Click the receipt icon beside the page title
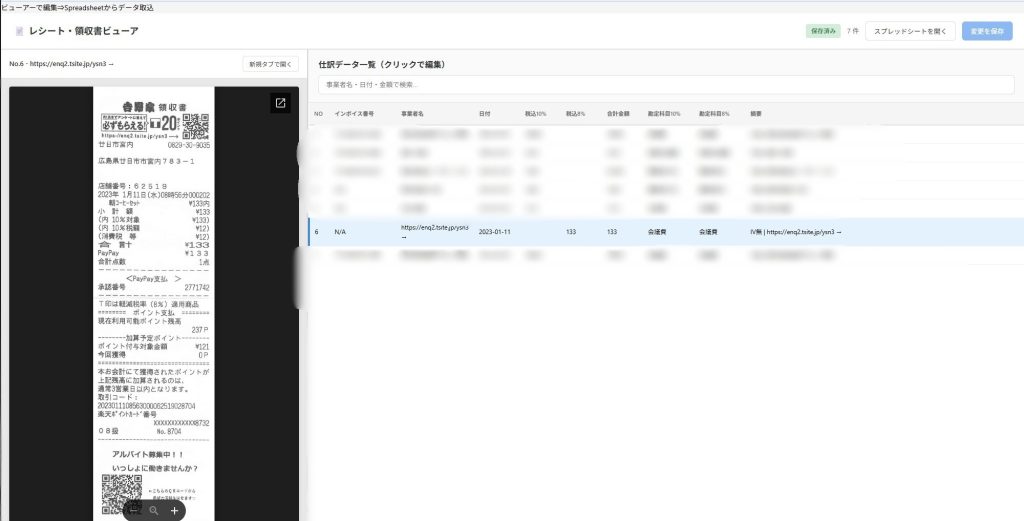 point(19,31)
